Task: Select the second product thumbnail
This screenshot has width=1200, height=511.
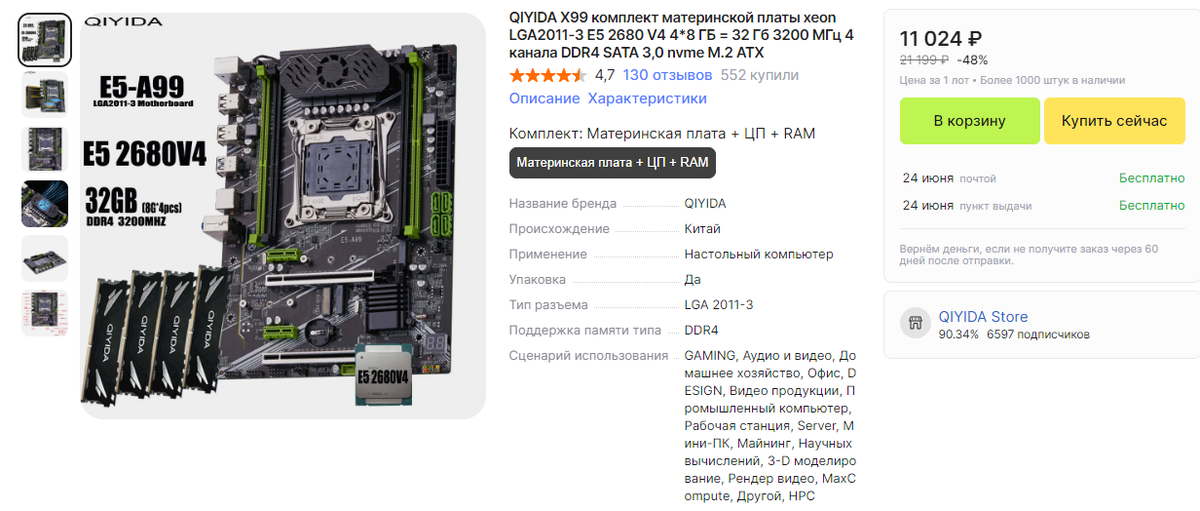Action: click(x=45, y=95)
